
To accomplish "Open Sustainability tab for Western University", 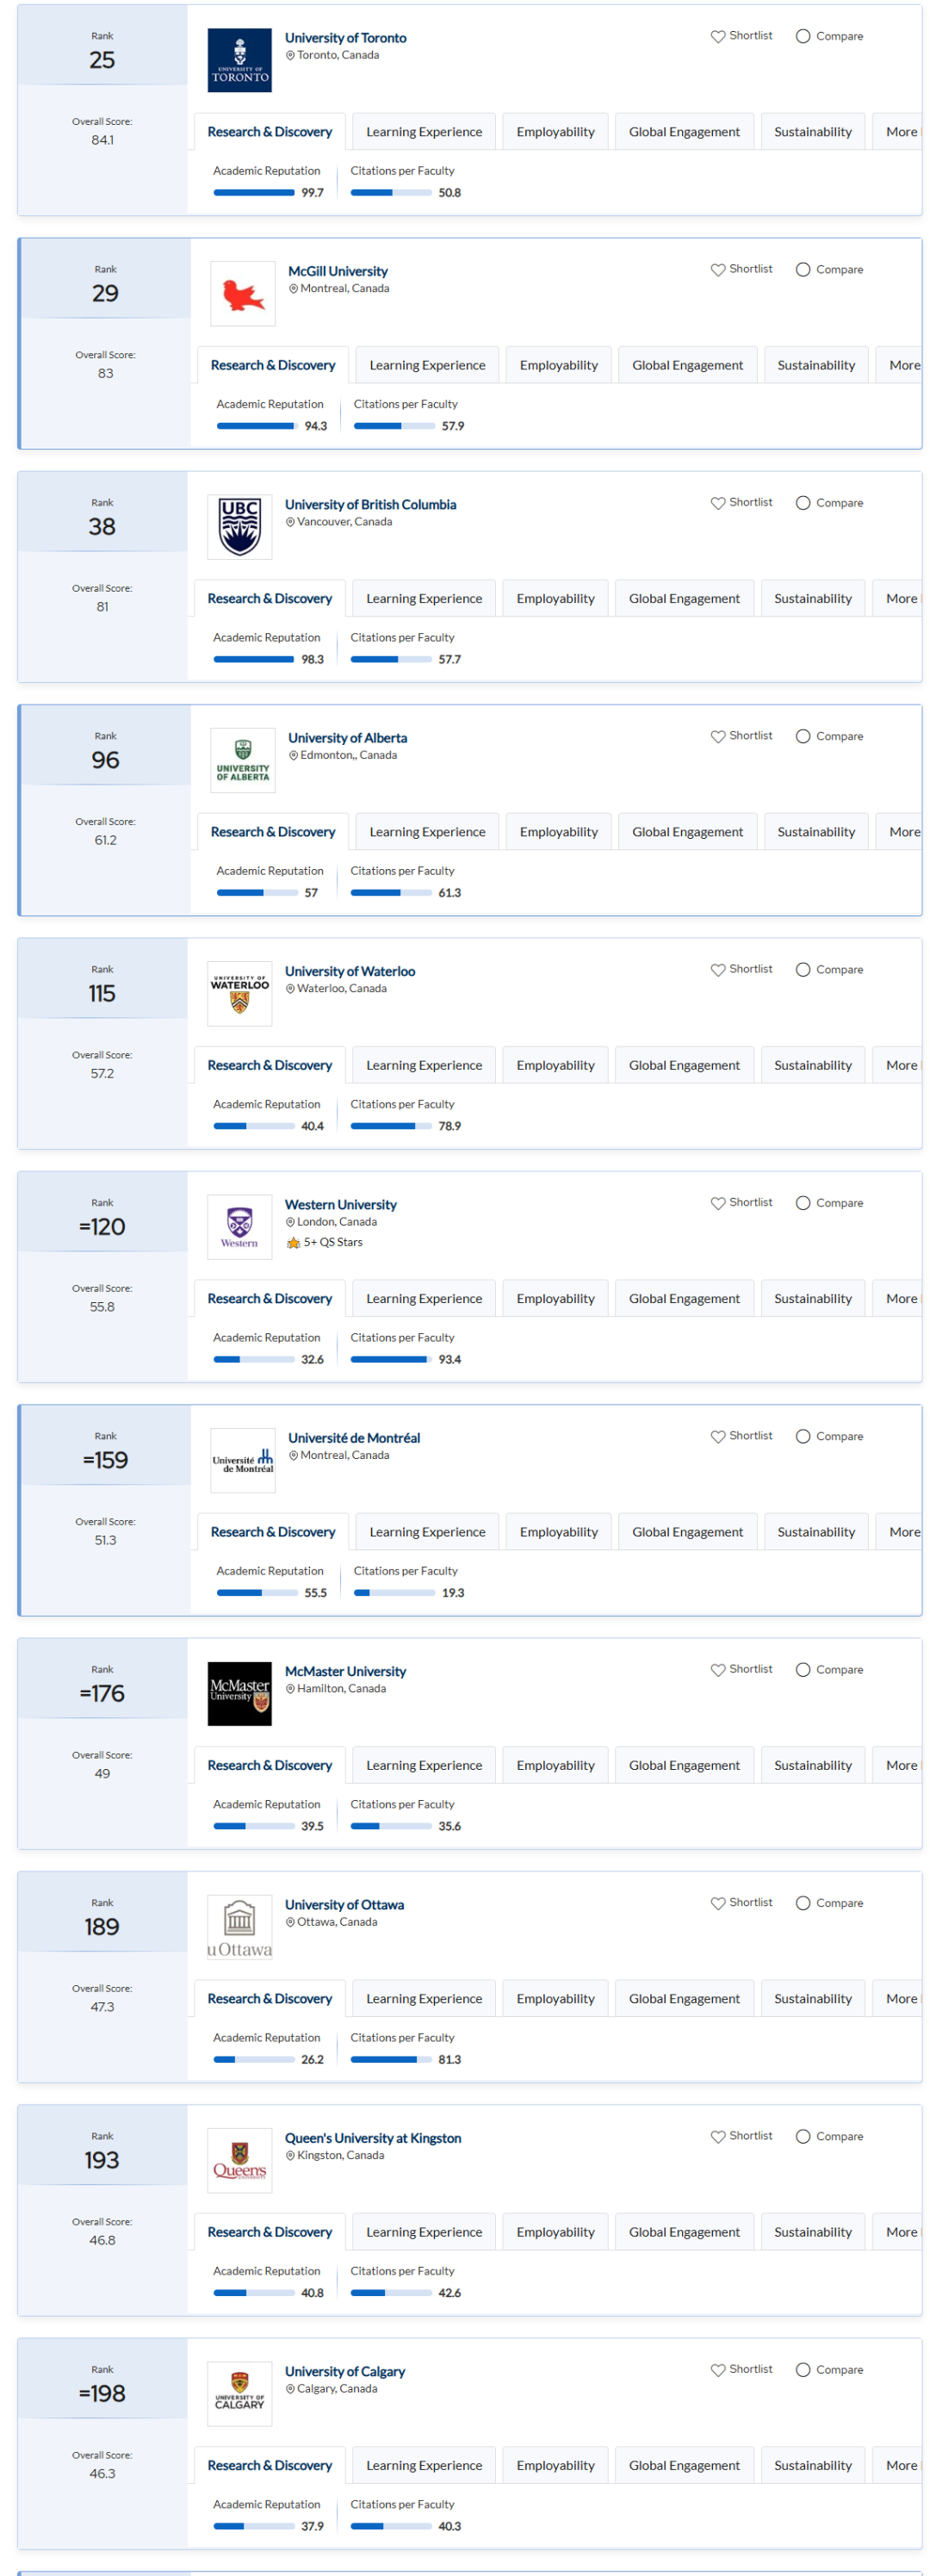I will (812, 1299).
